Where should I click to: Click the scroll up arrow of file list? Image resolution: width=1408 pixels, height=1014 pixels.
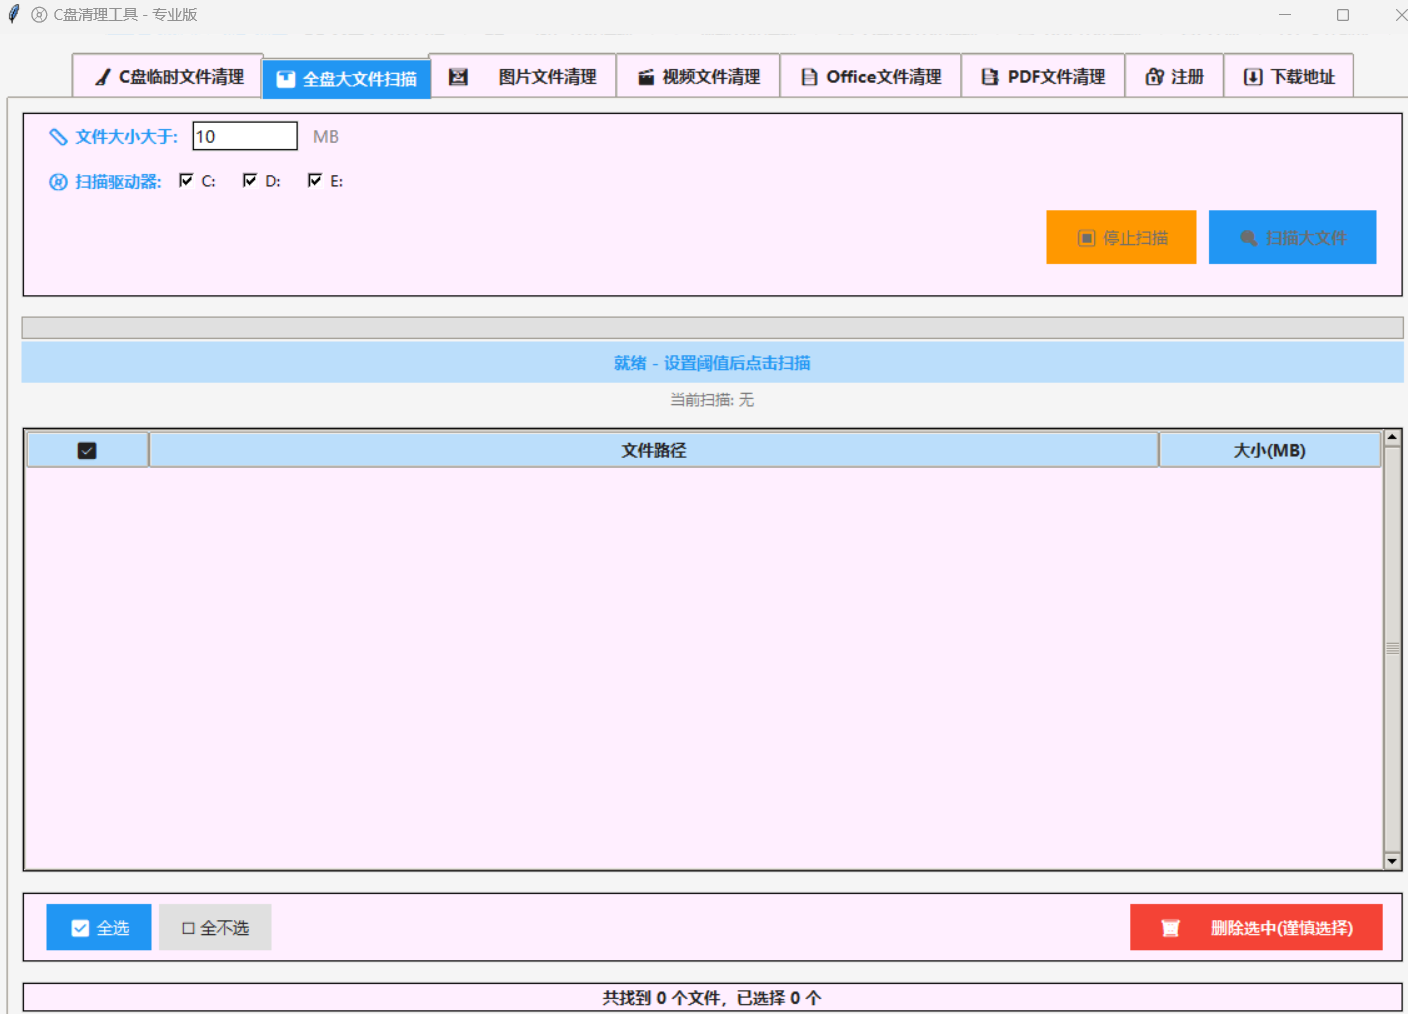click(1391, 438)
